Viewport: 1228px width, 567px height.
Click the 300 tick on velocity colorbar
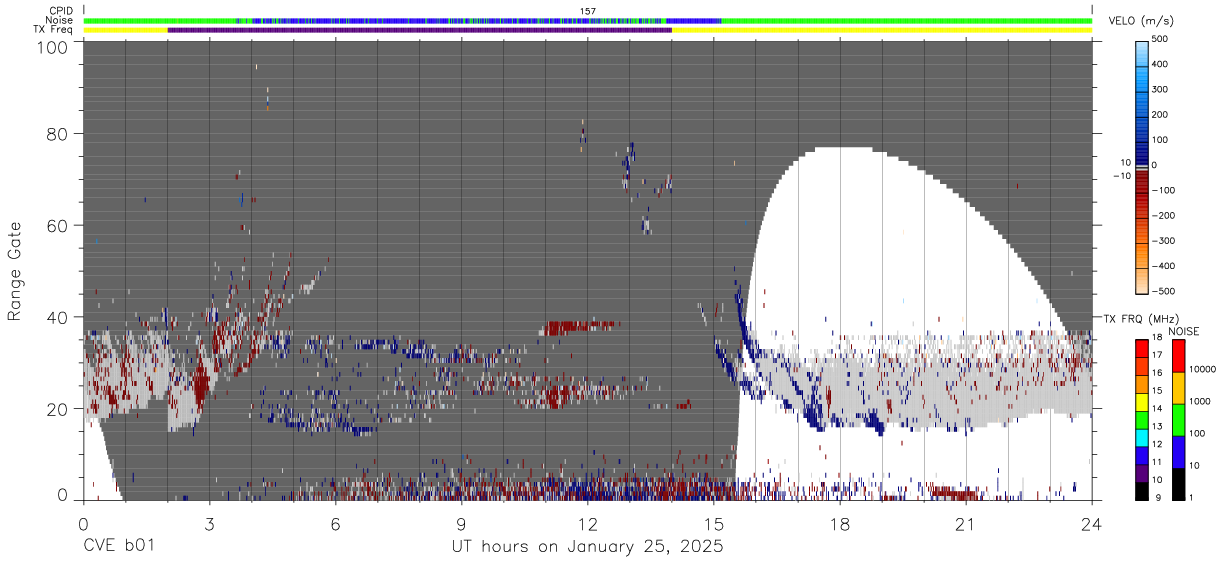[x=1160, y=89]
